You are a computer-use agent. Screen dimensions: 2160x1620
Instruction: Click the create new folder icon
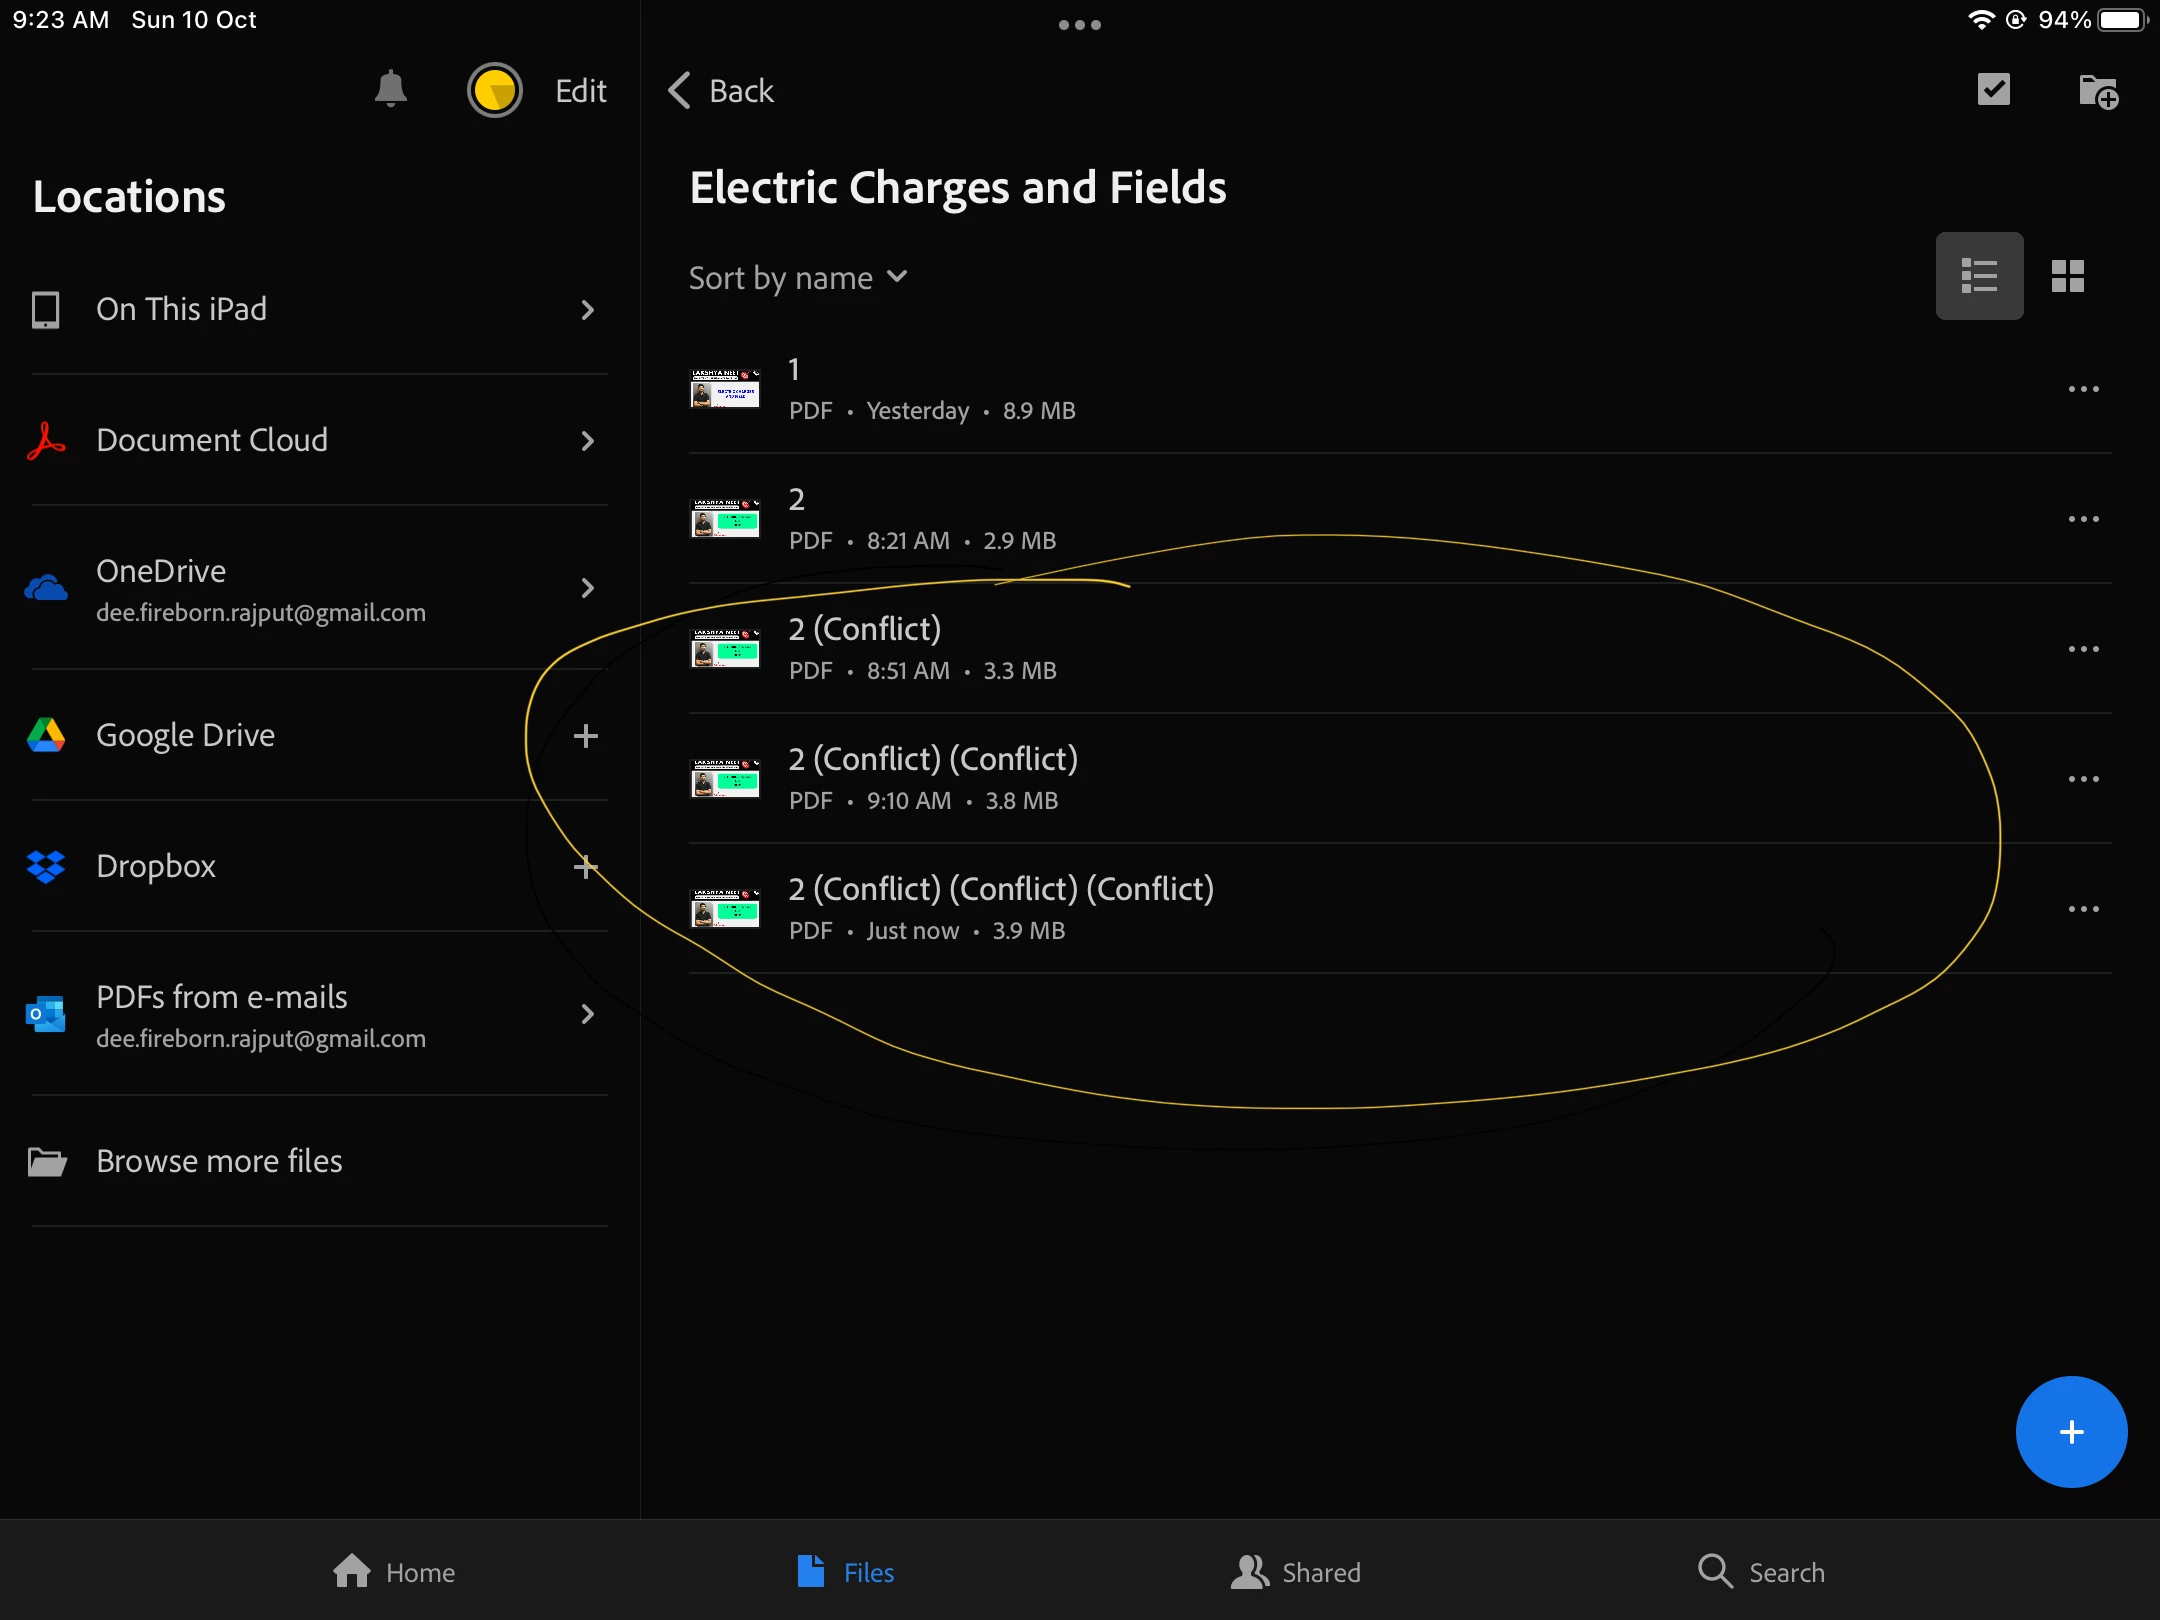click(x=2097, y=92)
